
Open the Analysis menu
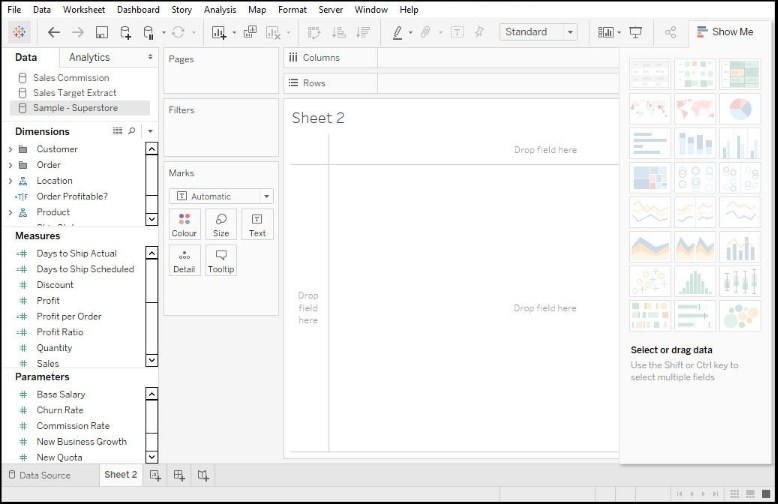coord(220,9)
